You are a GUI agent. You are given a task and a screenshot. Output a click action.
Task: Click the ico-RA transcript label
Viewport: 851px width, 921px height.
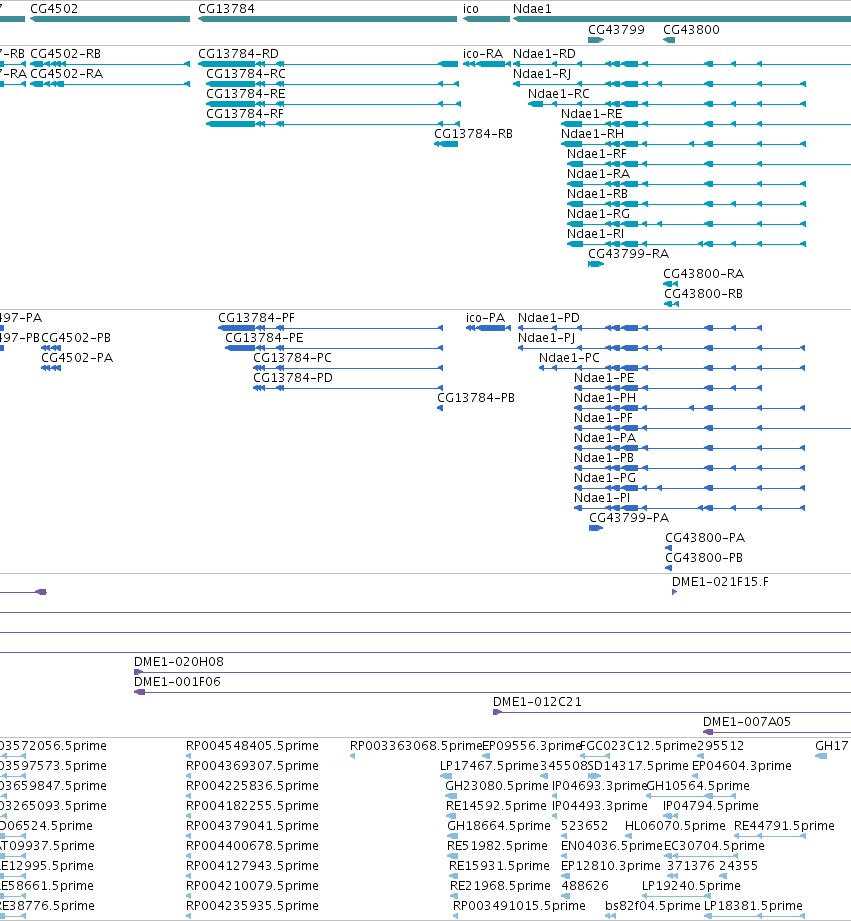click(x=483, y=53)
